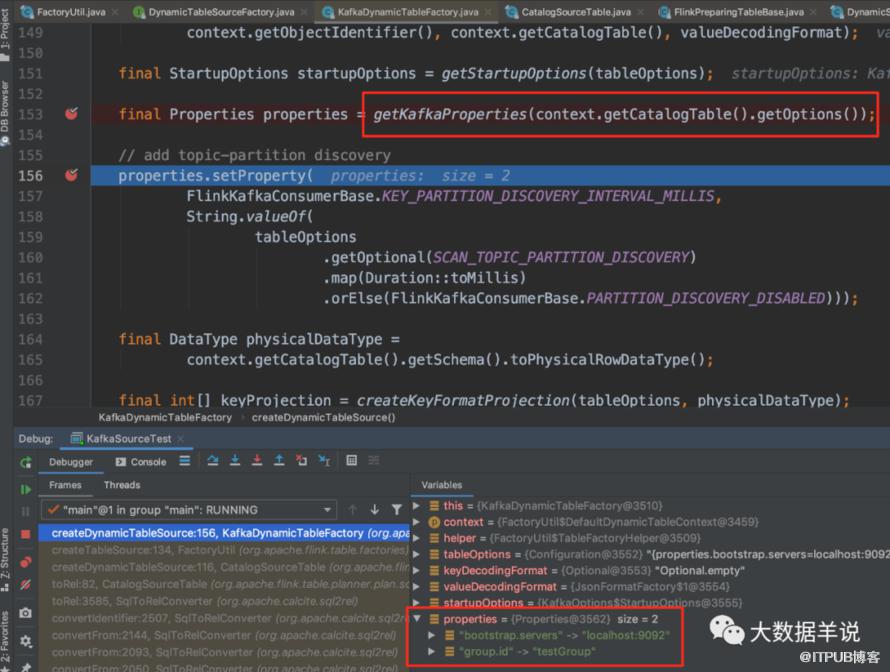Open DynamicTableSourceFactory.java tab
The image size is (890, 672).
pyautogui.click(x=221, y=11)
